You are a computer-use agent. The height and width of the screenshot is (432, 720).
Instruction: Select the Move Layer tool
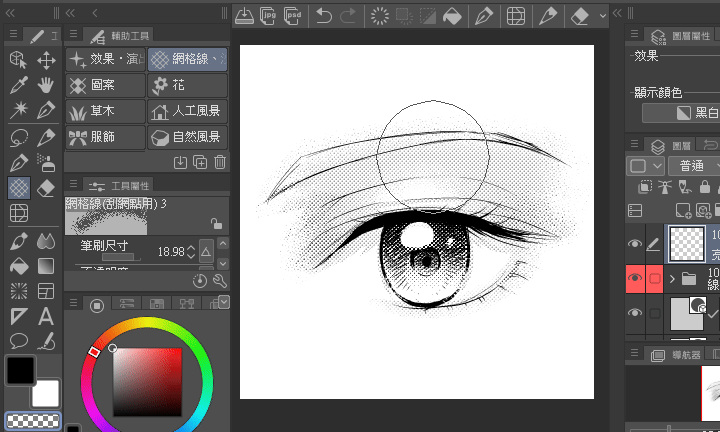46,61
